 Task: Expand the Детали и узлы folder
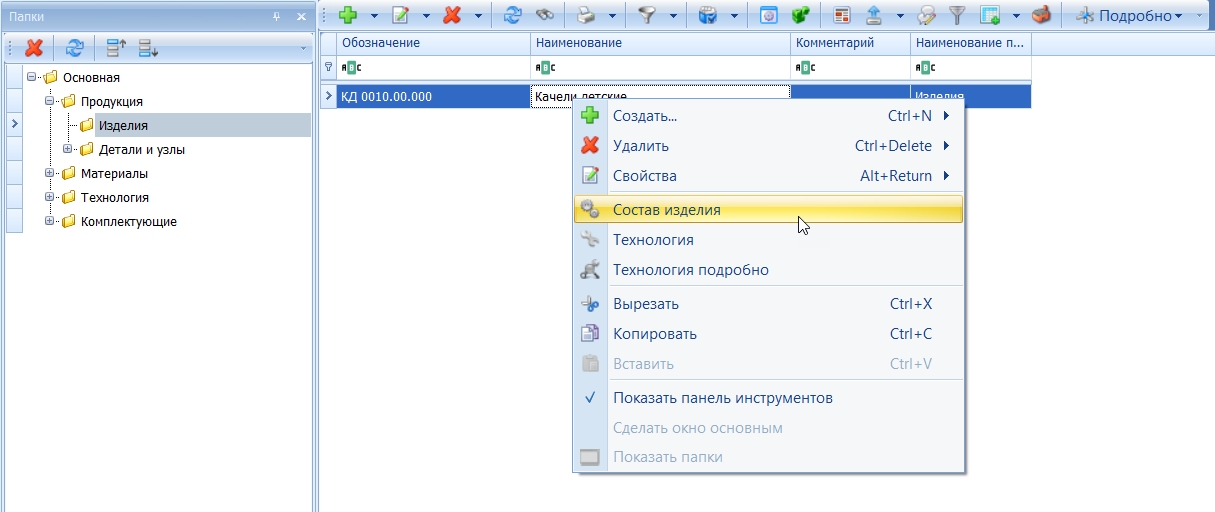69,149
